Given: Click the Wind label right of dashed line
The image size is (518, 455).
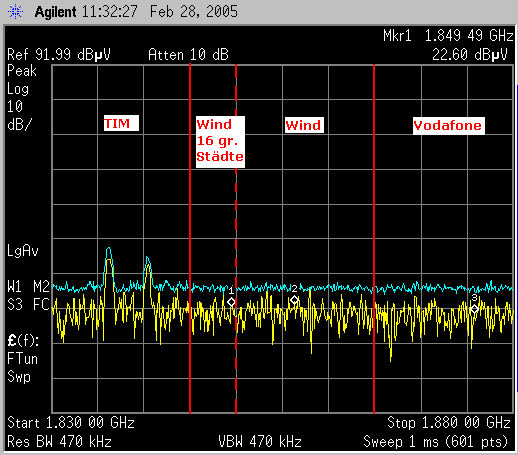Looking at the screenshot, I should (x=304, y=125).
